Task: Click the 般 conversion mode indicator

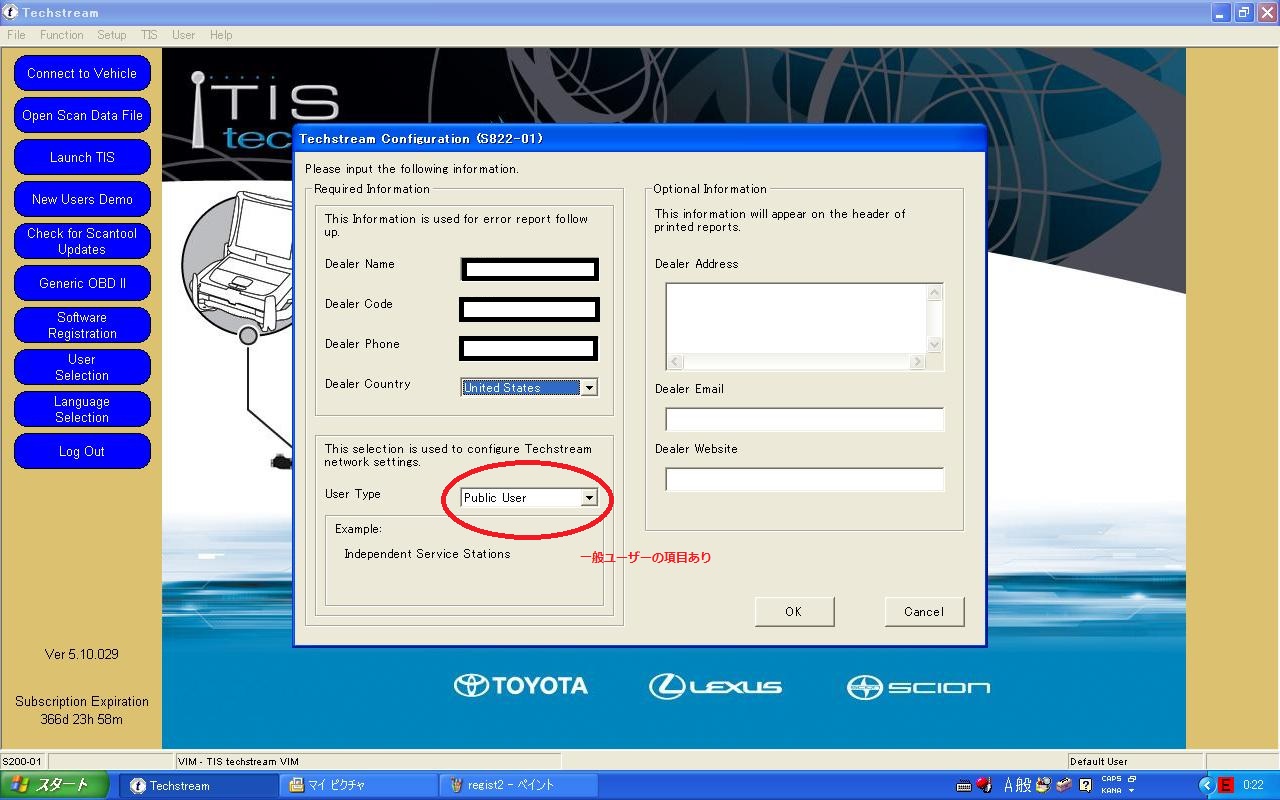Action: [1026, 785]
